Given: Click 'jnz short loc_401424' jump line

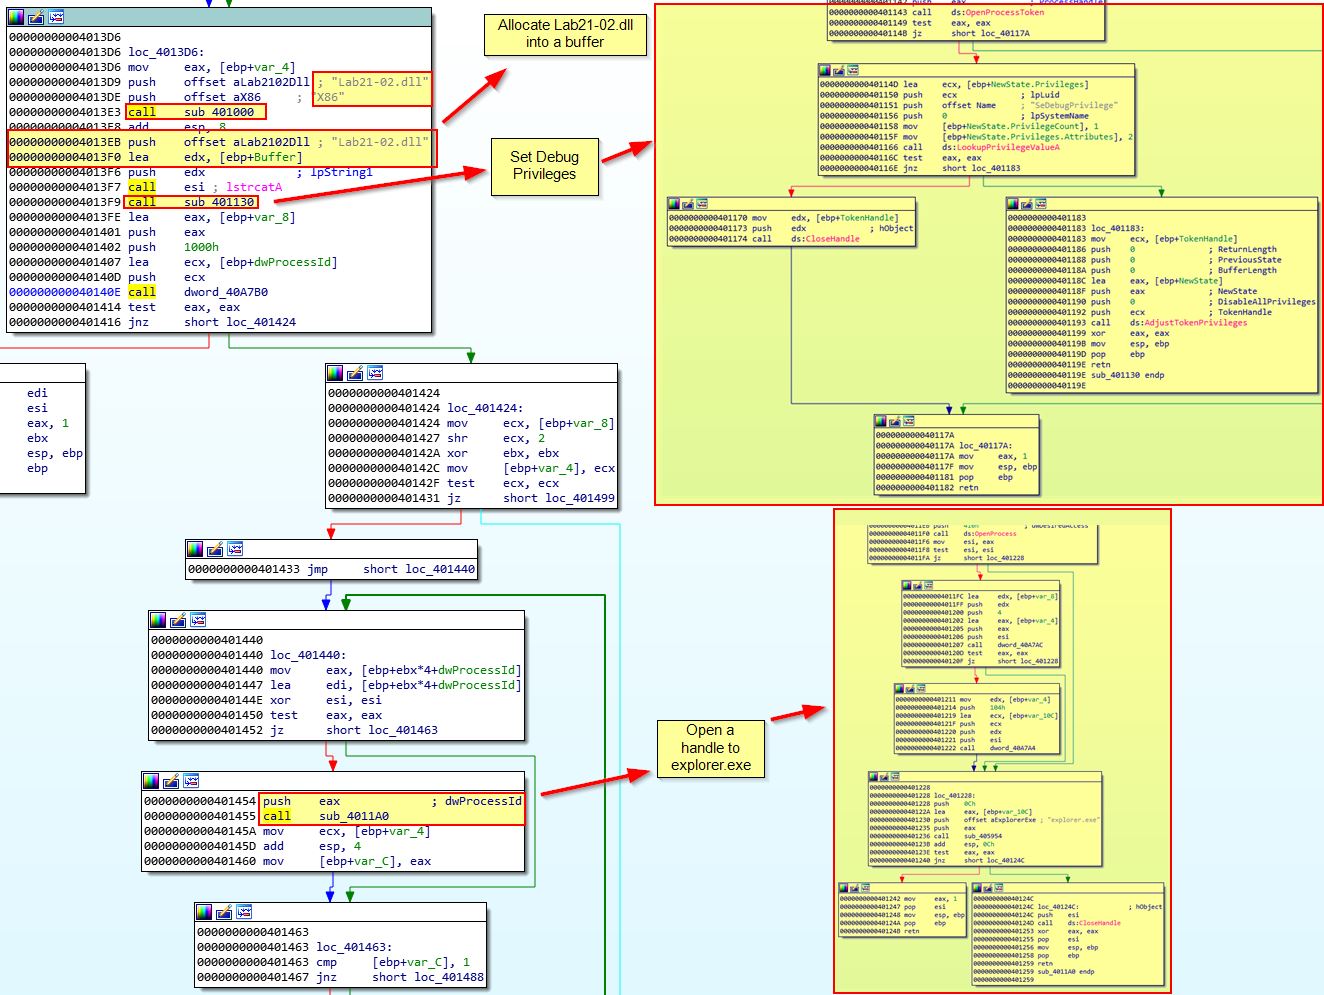Looking at the screenshot, I should tap(212, 322).
